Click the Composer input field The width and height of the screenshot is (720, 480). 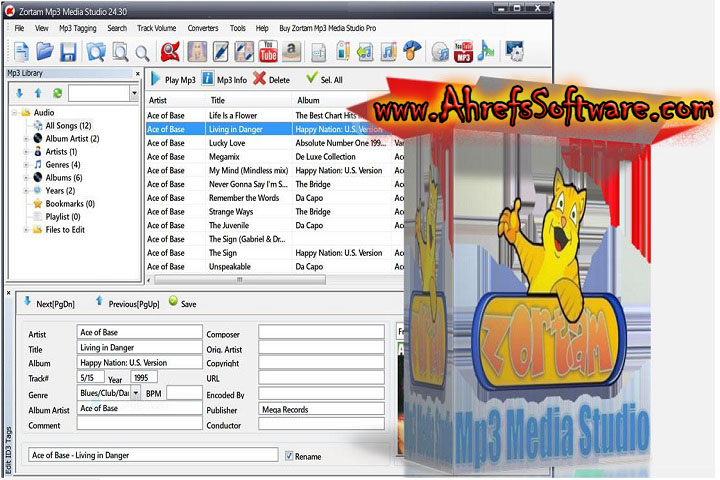(321, 332)
